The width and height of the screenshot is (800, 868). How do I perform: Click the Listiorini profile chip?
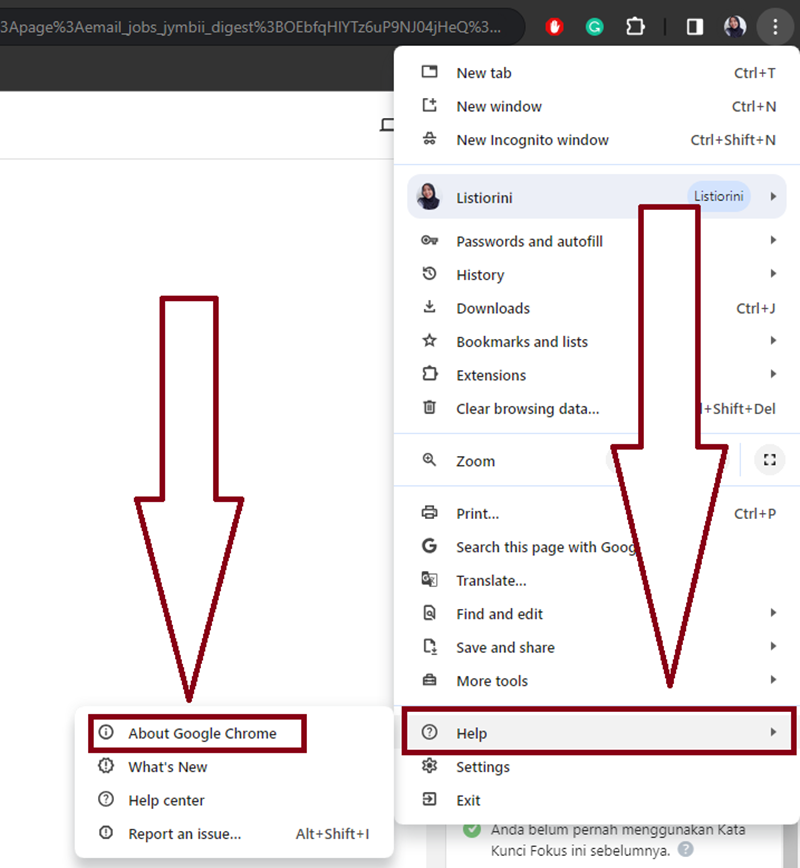[x=719, y=196]
